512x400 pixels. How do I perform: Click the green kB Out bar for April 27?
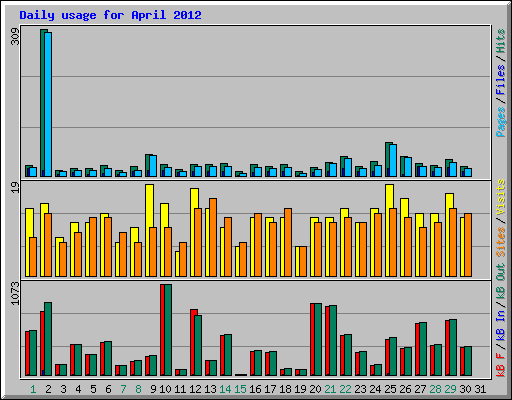point(423,349)
